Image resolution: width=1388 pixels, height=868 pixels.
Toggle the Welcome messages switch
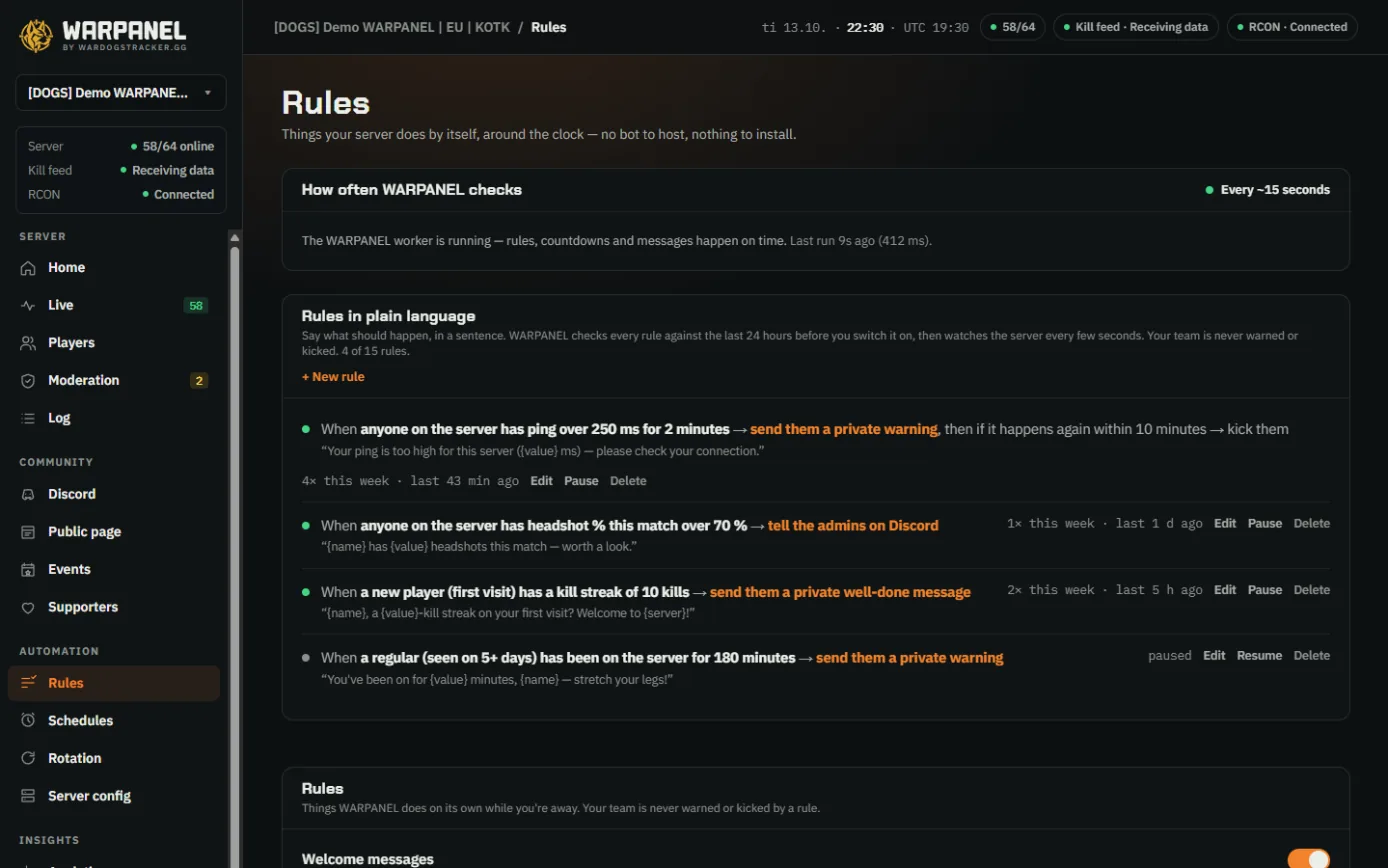click(x=1308, y=859)
